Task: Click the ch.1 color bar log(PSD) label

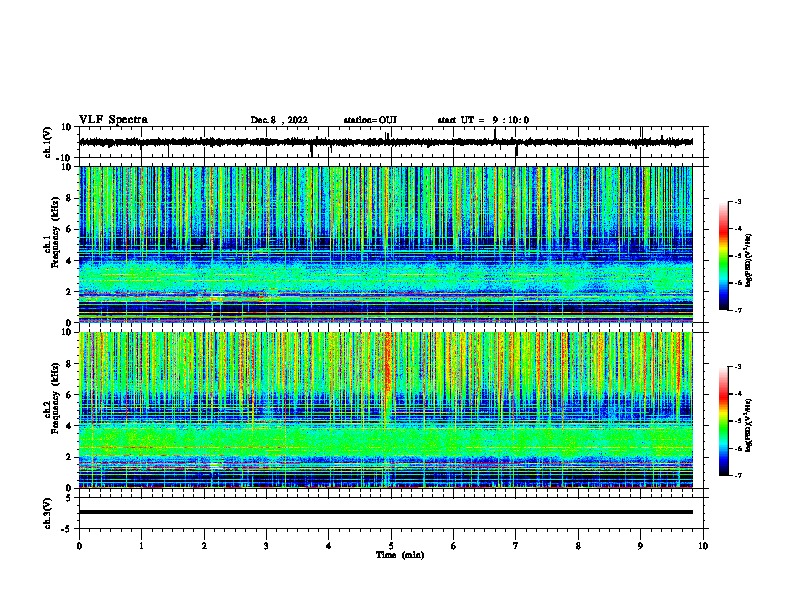Action: pyautogui.click(x=748, y=260)
